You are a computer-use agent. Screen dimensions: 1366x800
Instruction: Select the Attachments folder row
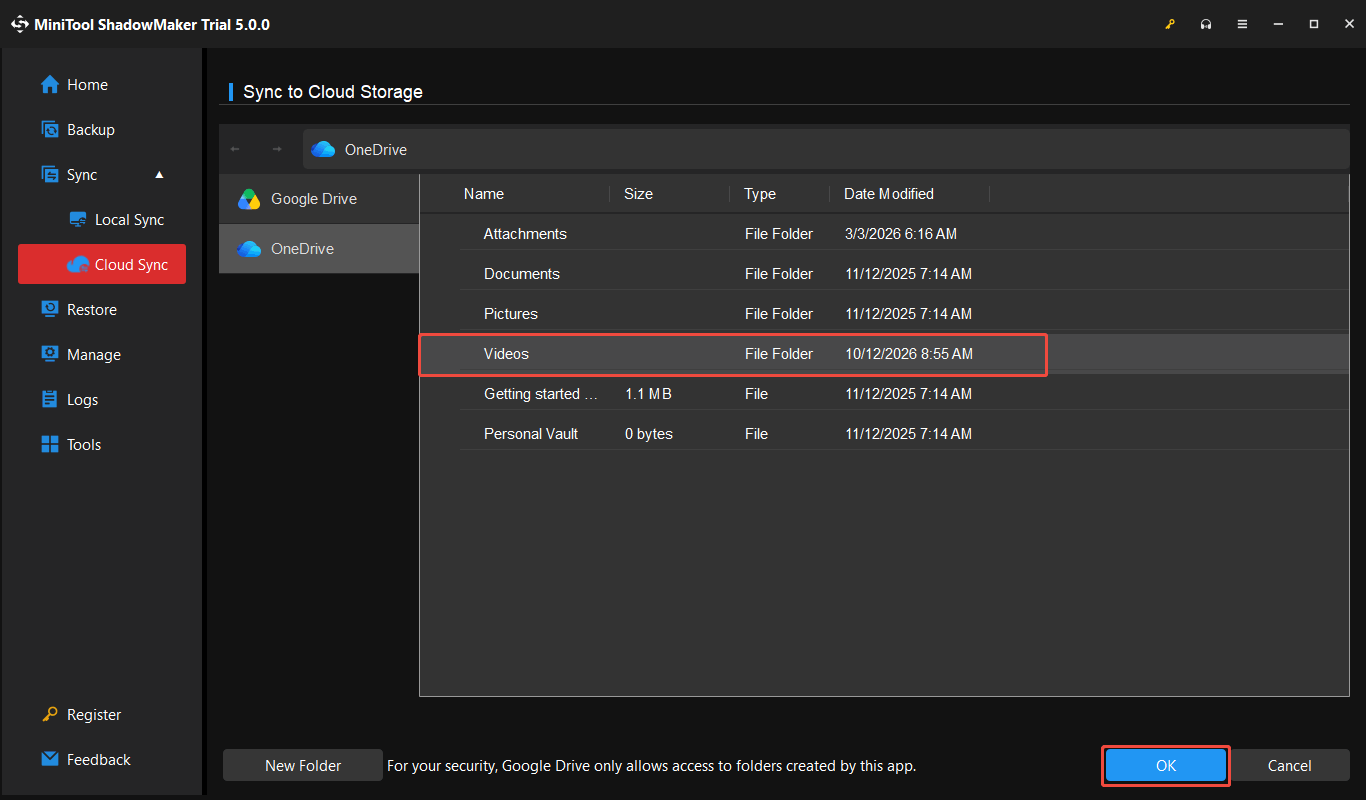click(884, 234)
